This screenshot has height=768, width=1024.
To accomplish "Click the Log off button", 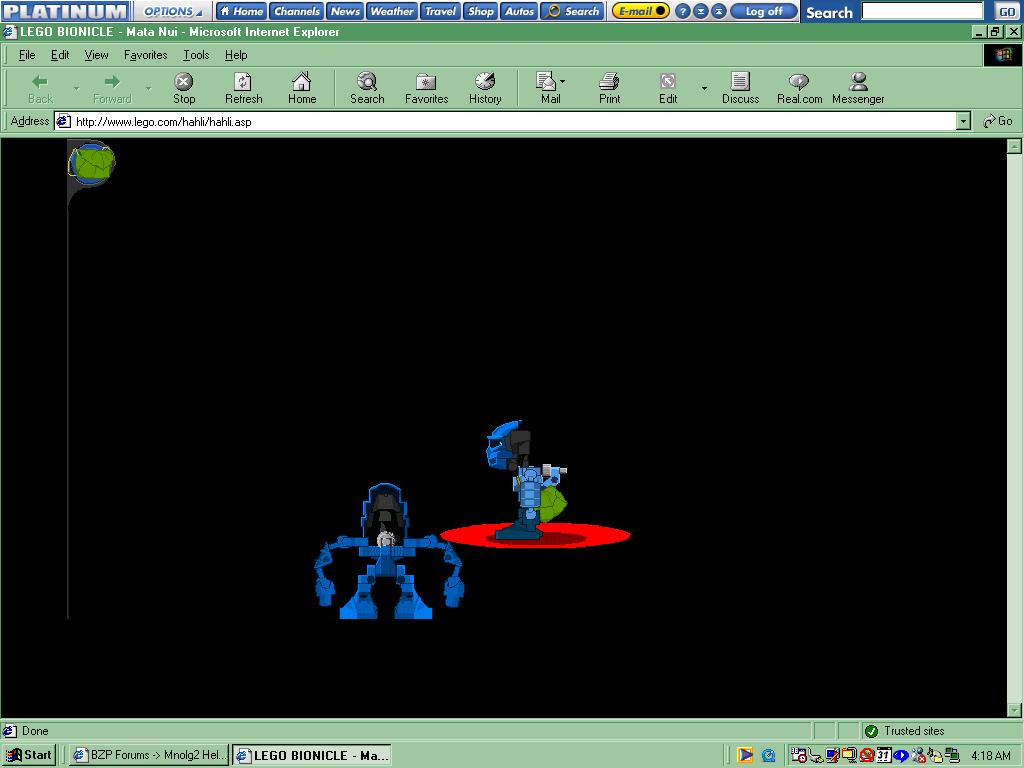I will [x=763, y=11].
